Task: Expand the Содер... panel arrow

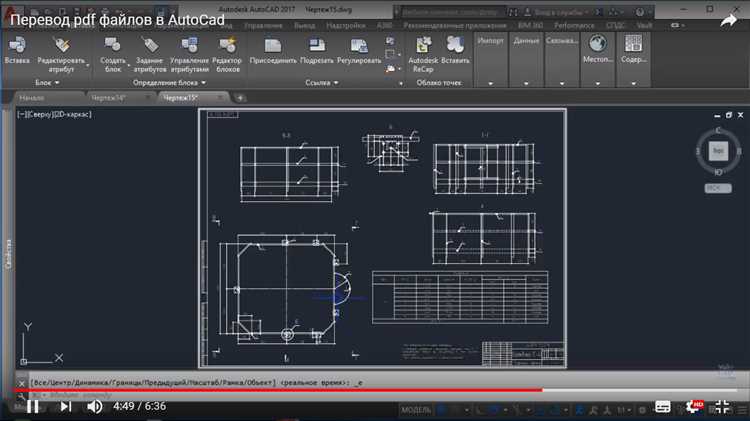Action: click(634, 84)
